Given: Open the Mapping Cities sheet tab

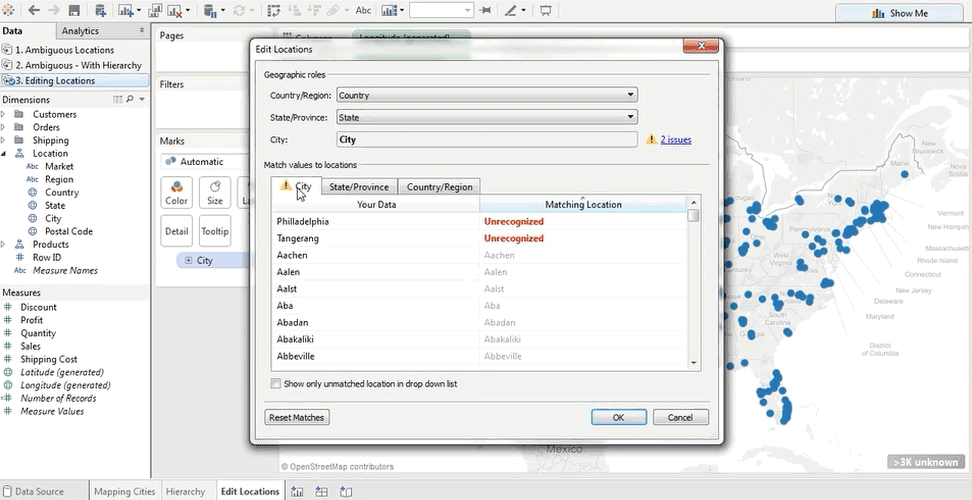Looking at the screenshot, I should (x=124, y=491).
